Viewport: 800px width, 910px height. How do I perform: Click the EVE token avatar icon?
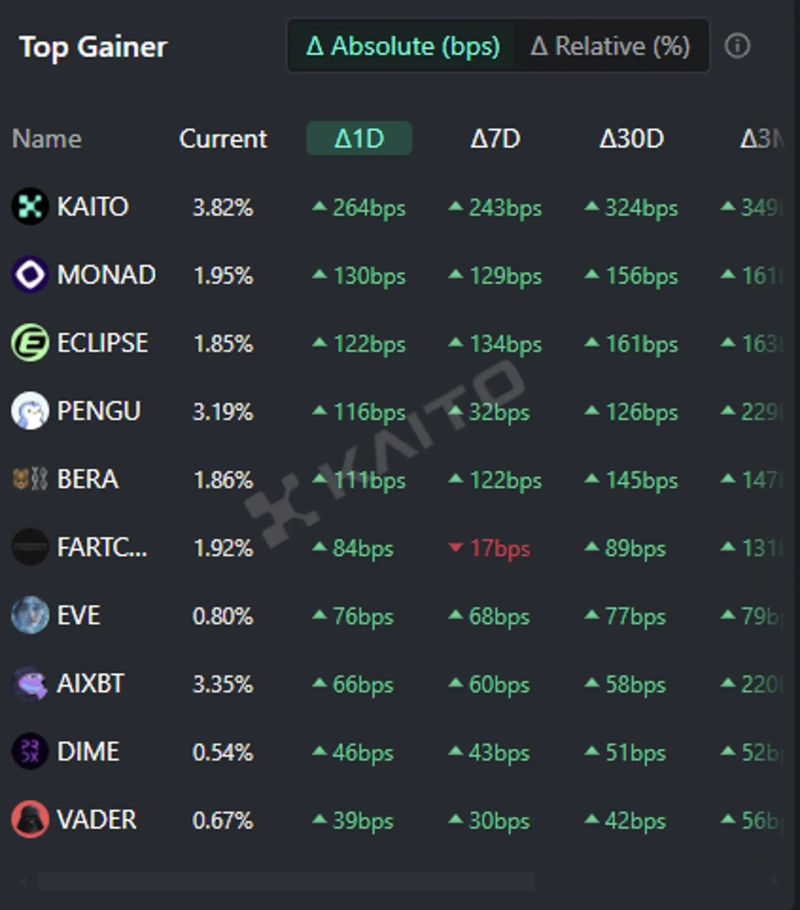click(x=30, y=615)
